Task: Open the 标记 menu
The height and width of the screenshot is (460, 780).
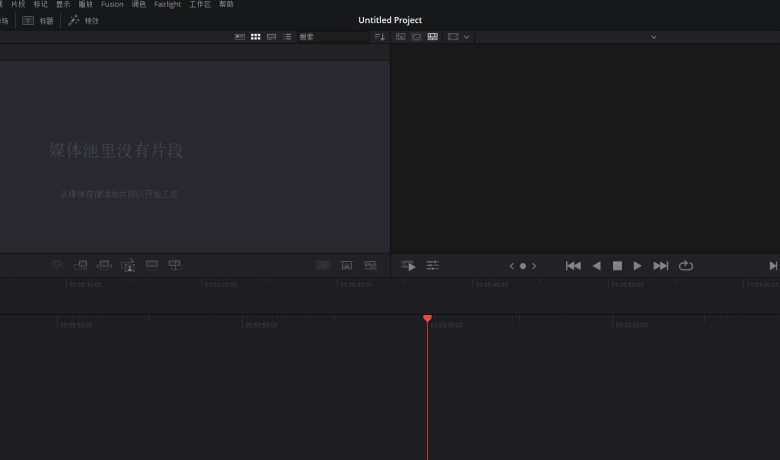Action: pos(41,4)
